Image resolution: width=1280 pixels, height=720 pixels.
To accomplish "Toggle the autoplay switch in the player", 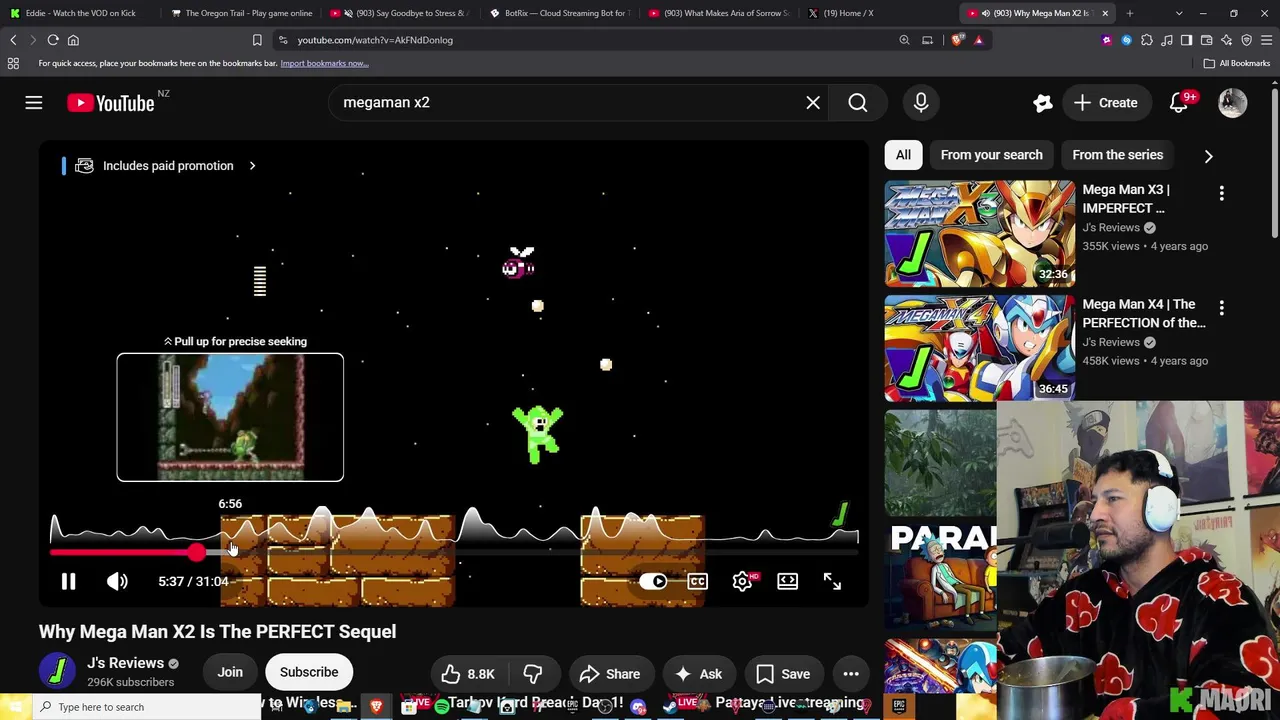I will pos(653,581).
